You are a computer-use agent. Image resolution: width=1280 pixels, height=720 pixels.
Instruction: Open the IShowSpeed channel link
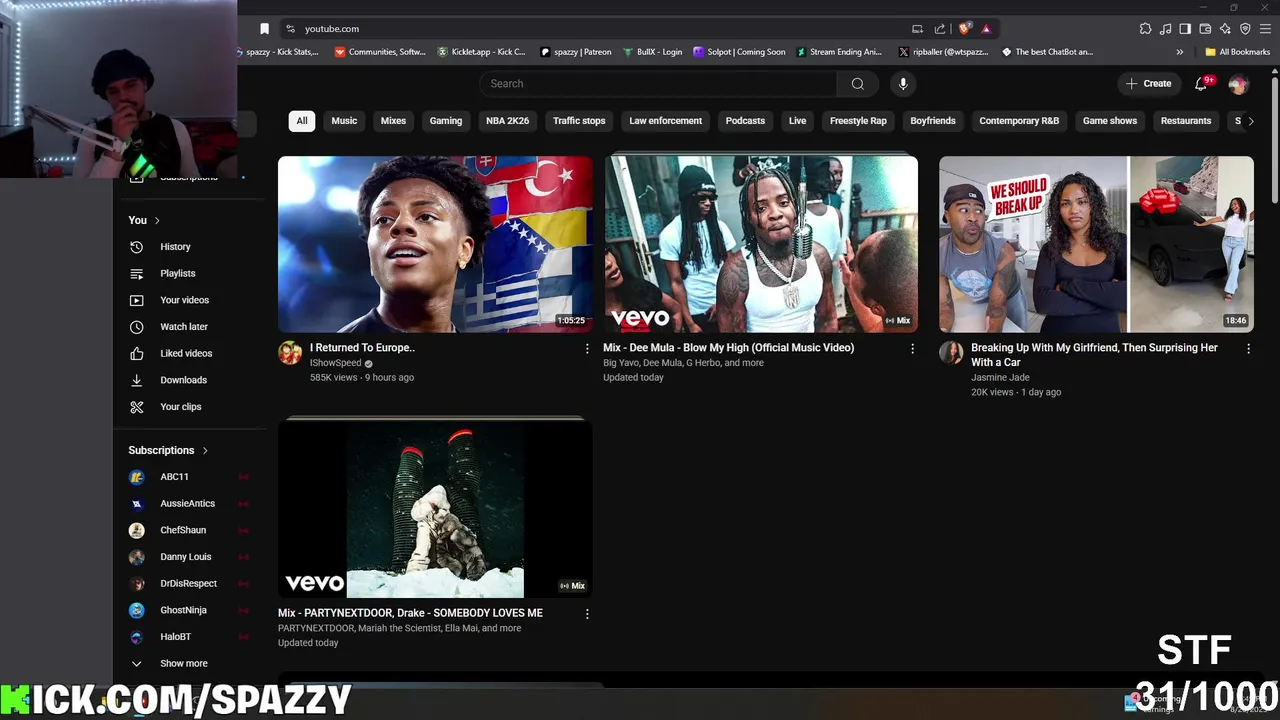(335, 363)
